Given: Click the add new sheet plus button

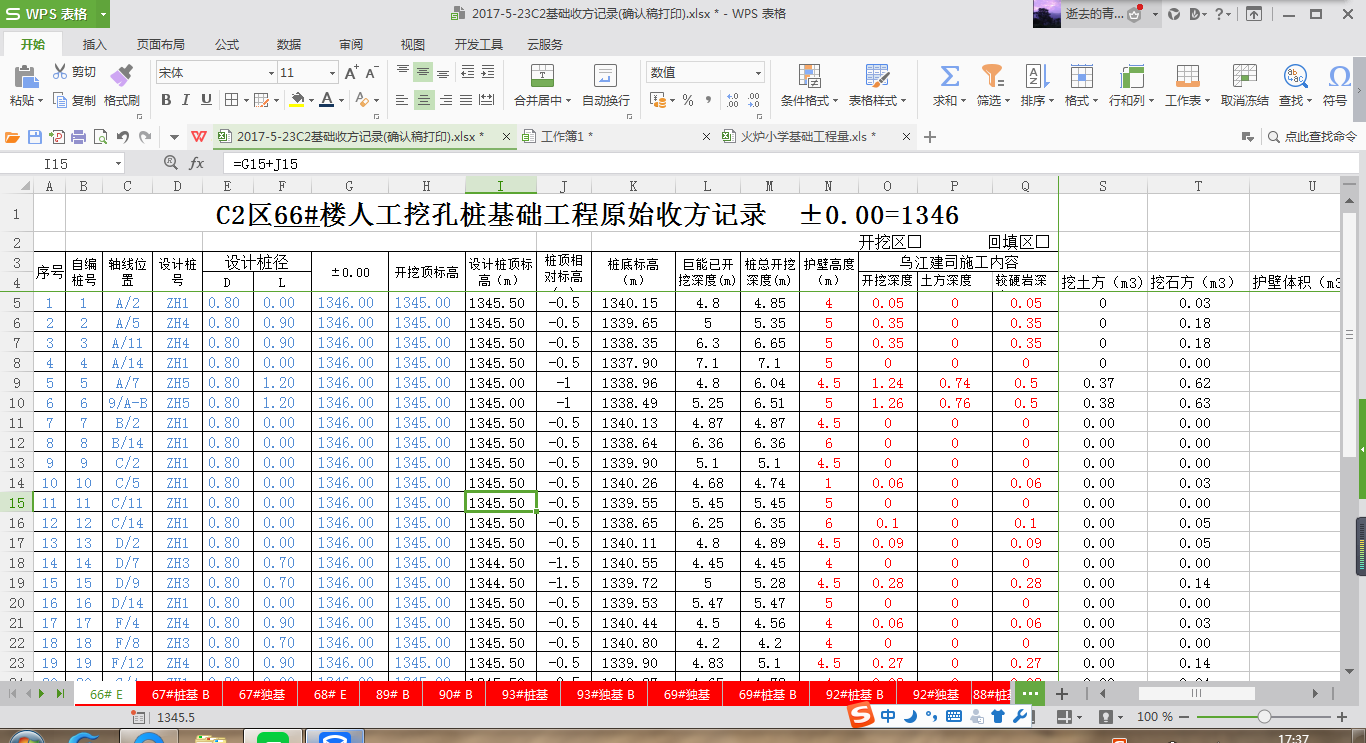Looking at the screenshot, I should 1062,694.
